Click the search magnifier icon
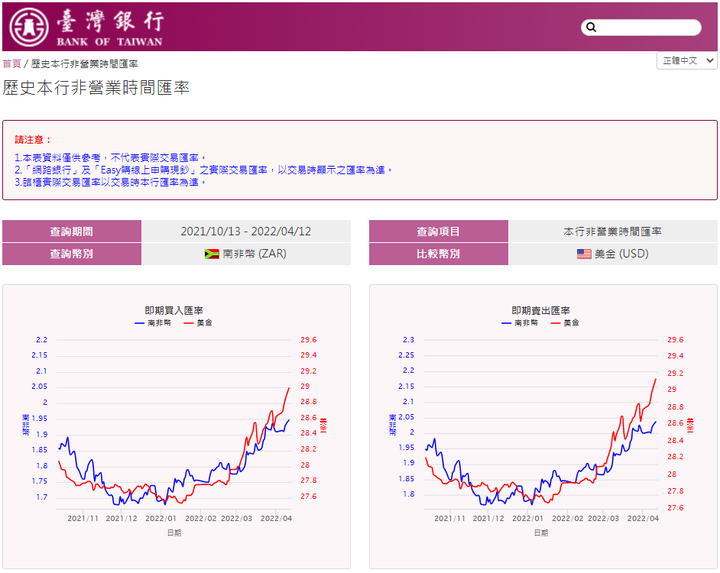720x573 pixels. pyautogui.click(x=591, y=27)
